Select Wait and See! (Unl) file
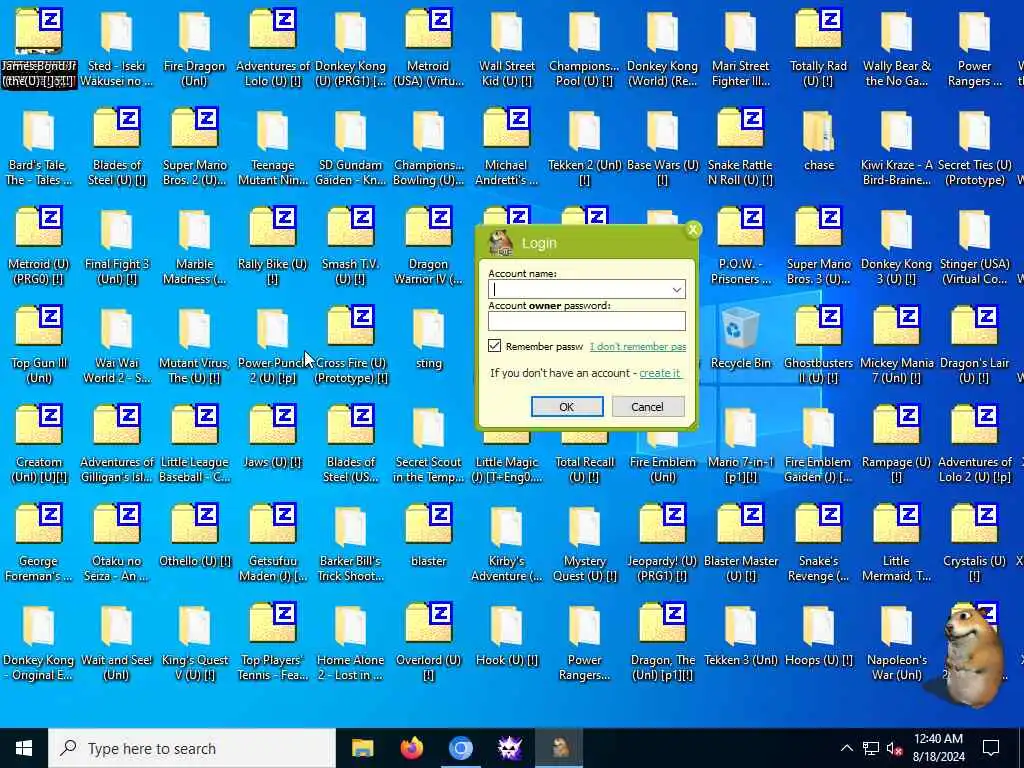 pos(117,641)
